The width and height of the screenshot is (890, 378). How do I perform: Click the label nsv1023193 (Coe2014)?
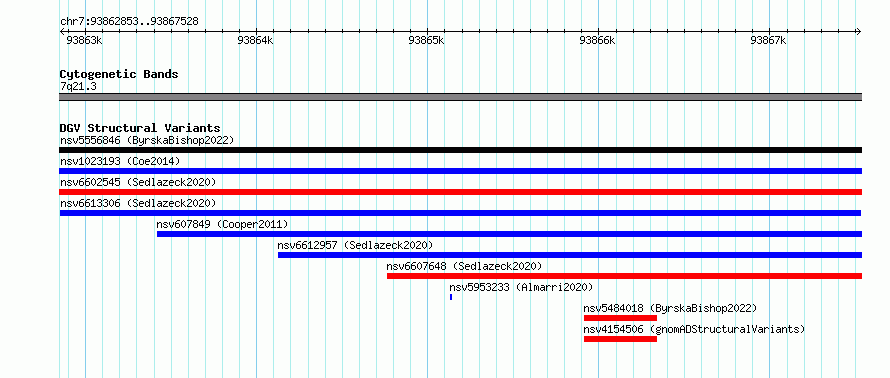click(120, 161)
